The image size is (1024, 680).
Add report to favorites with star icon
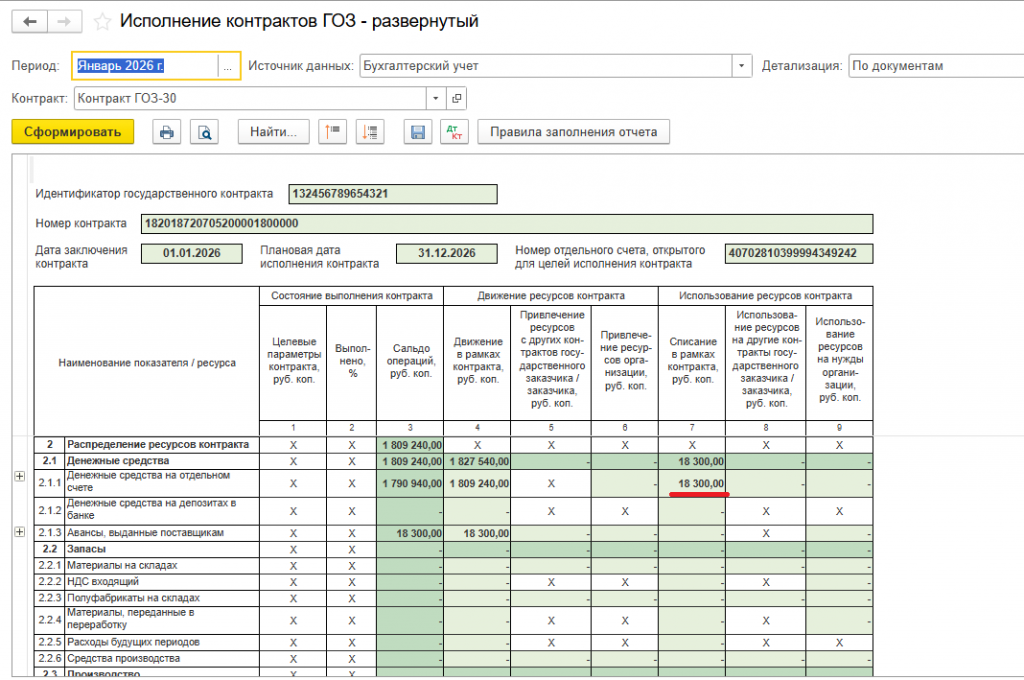[102, 22]
